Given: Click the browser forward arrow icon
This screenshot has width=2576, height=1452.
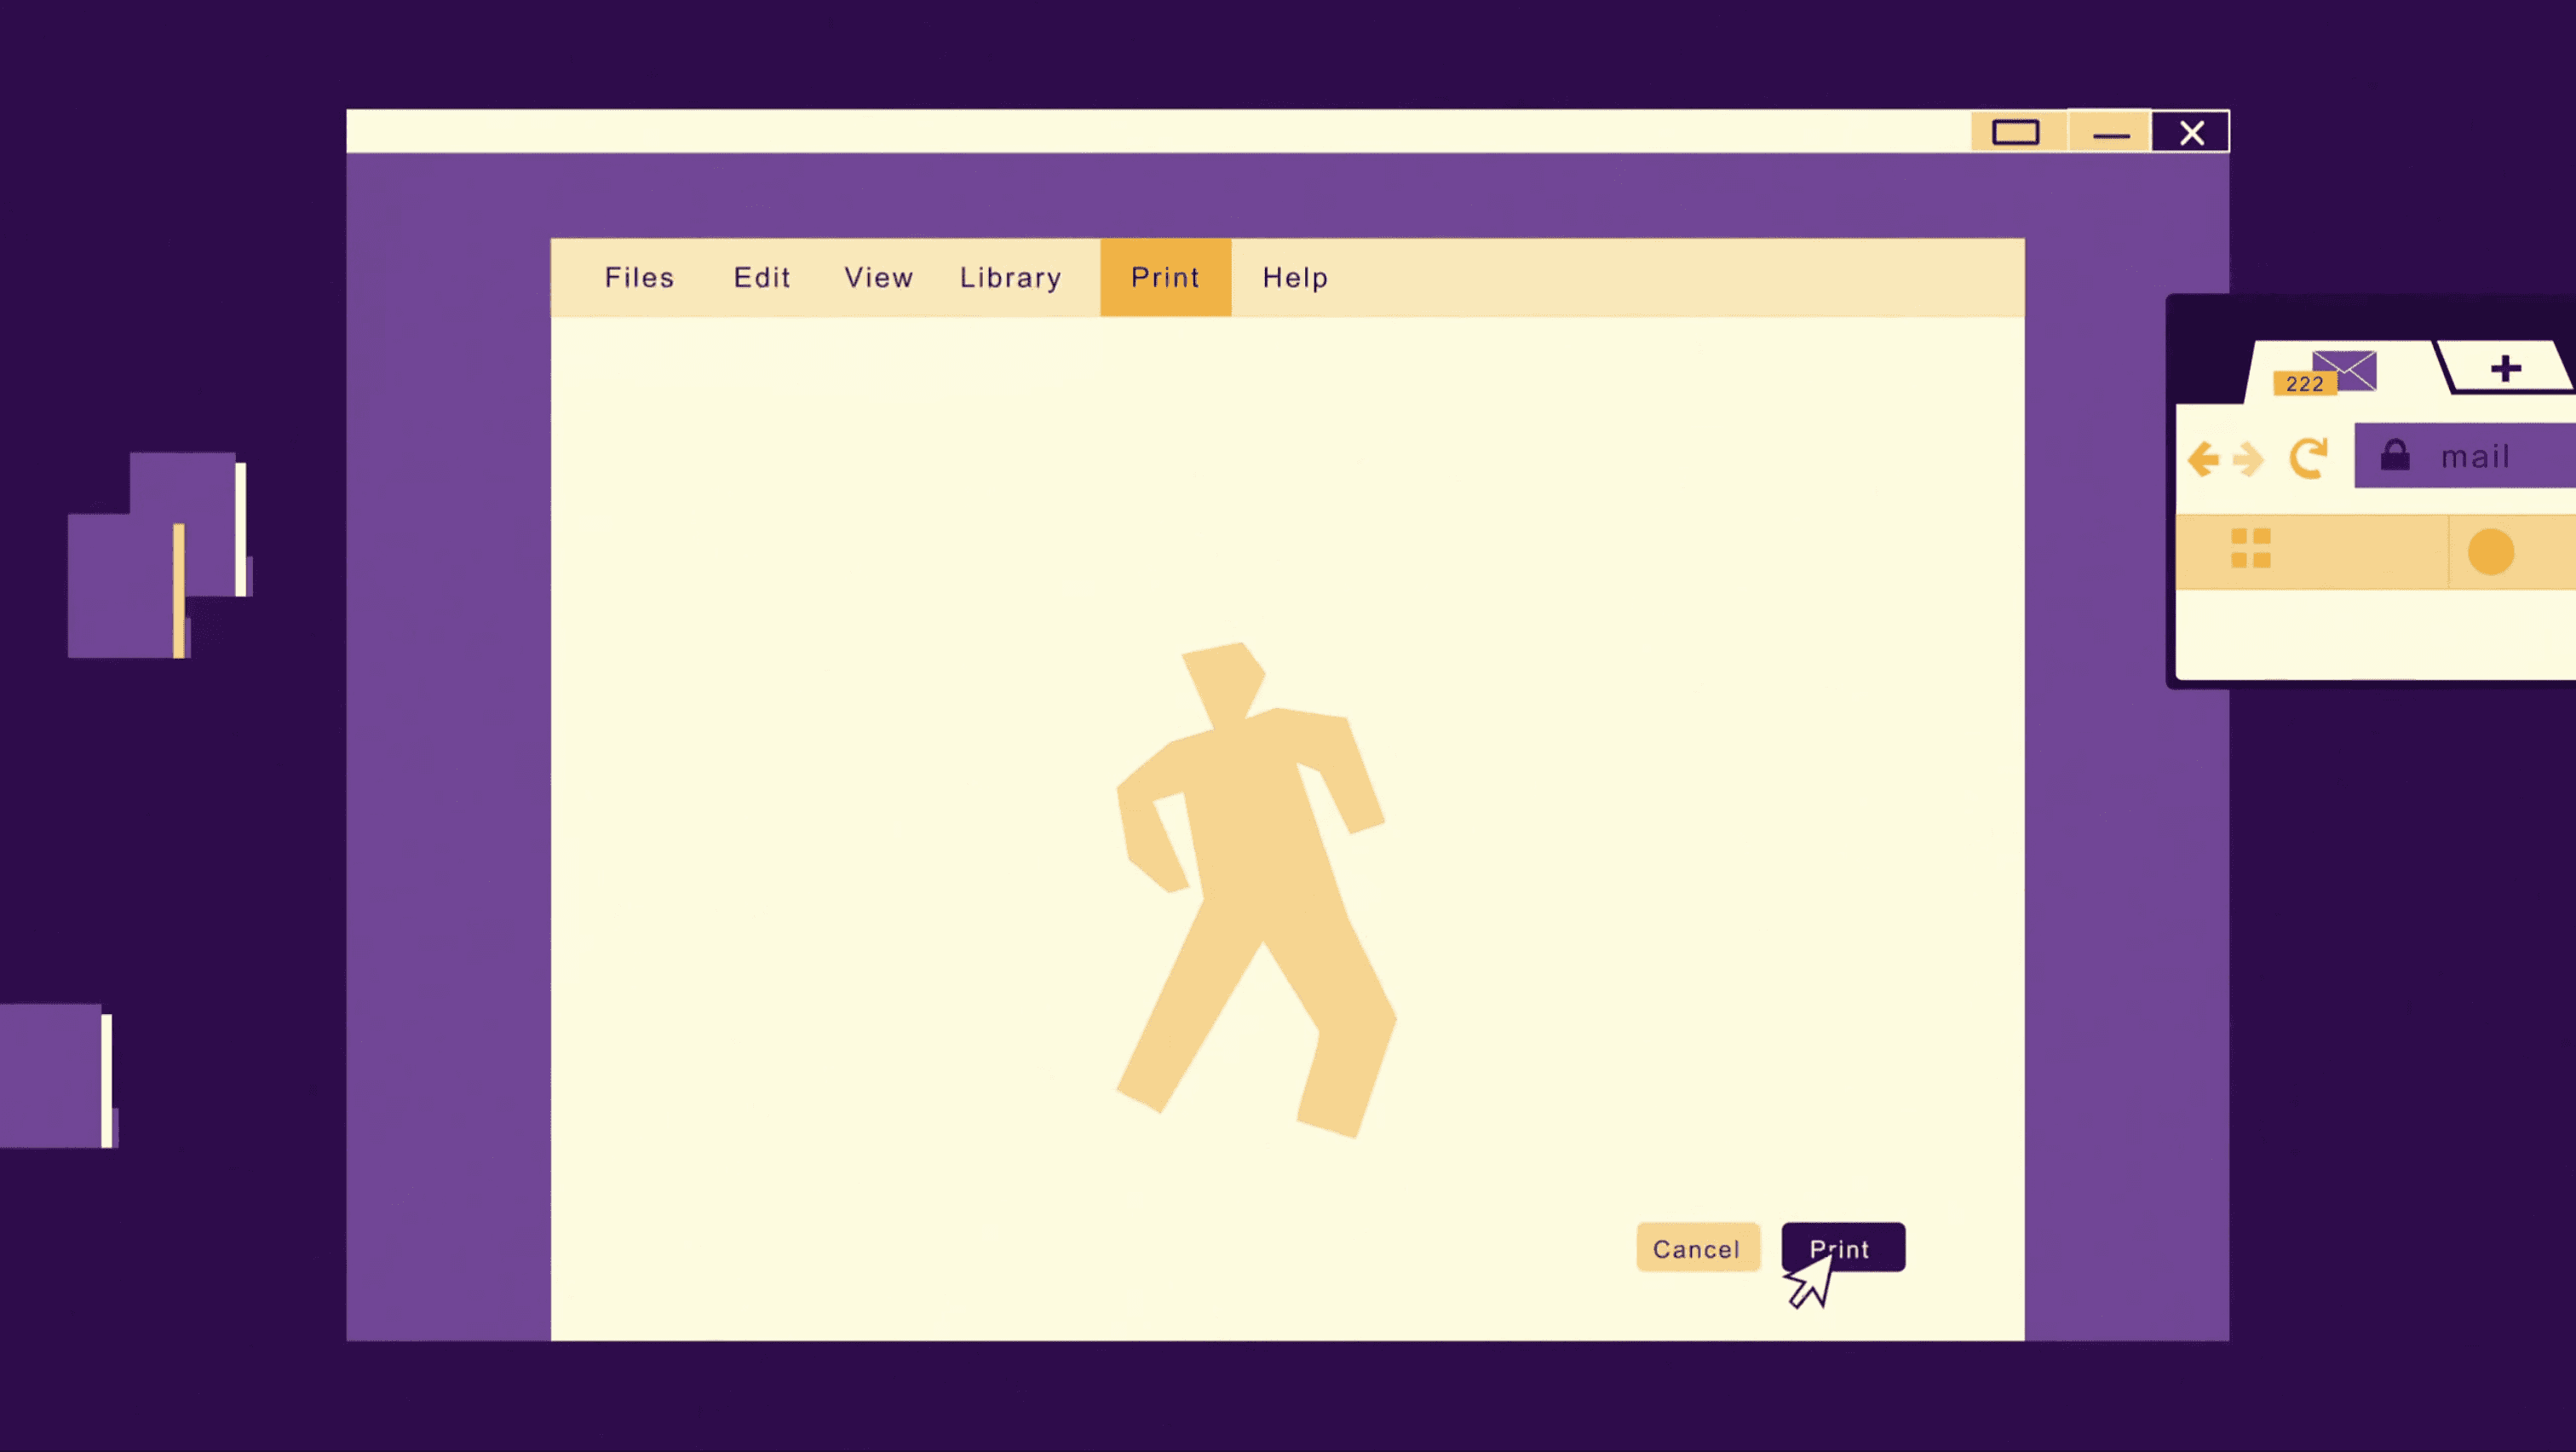Looking at the screenshot, I should (2249, 459).
